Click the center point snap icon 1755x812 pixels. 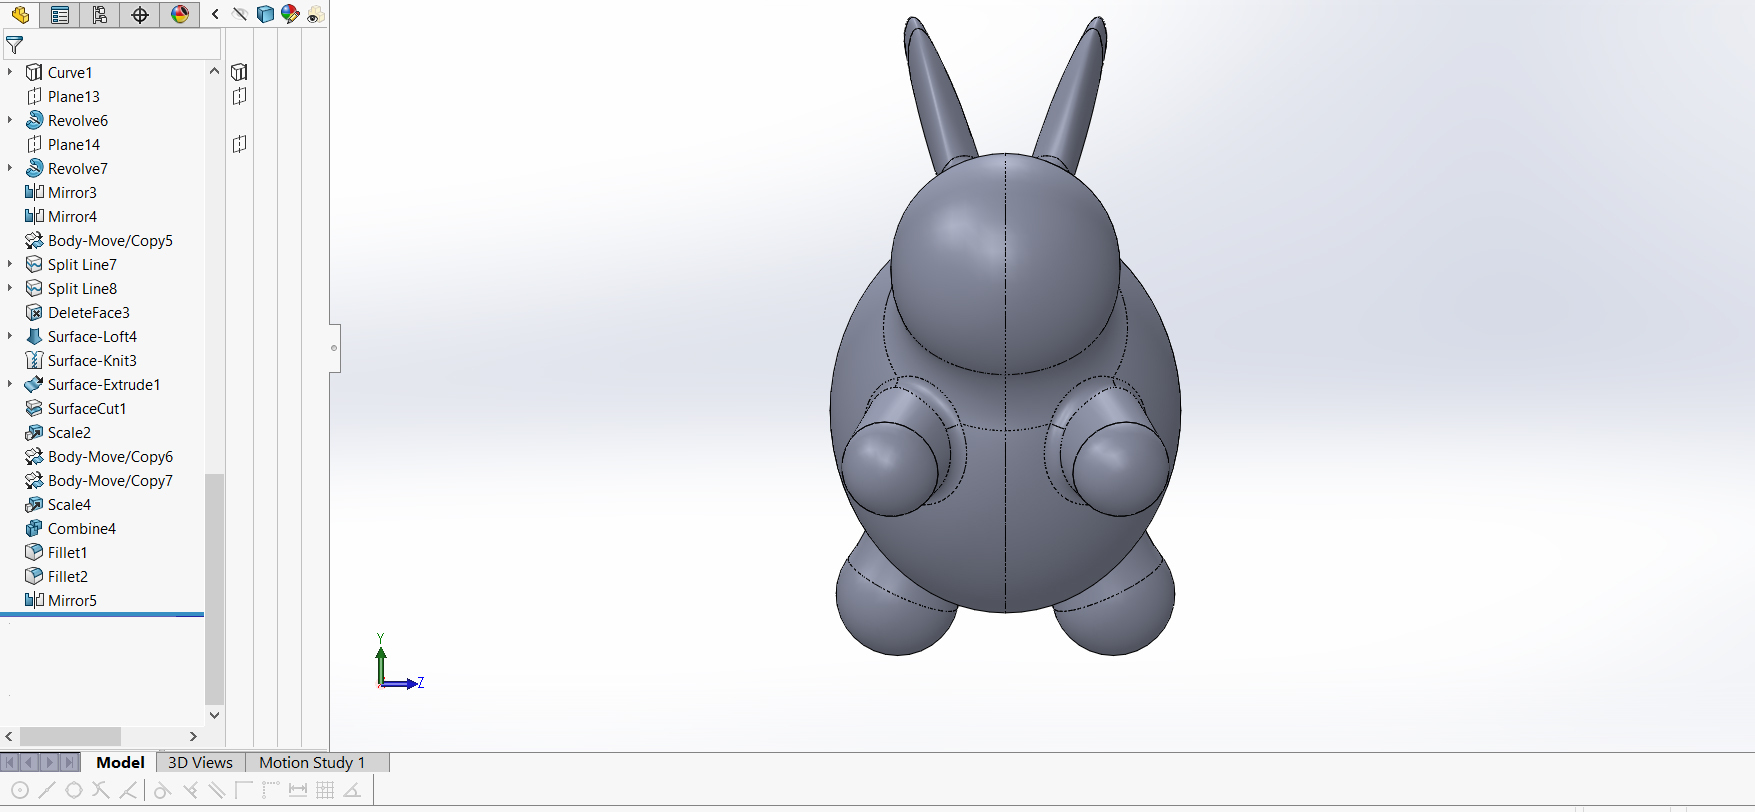[19, 790]
